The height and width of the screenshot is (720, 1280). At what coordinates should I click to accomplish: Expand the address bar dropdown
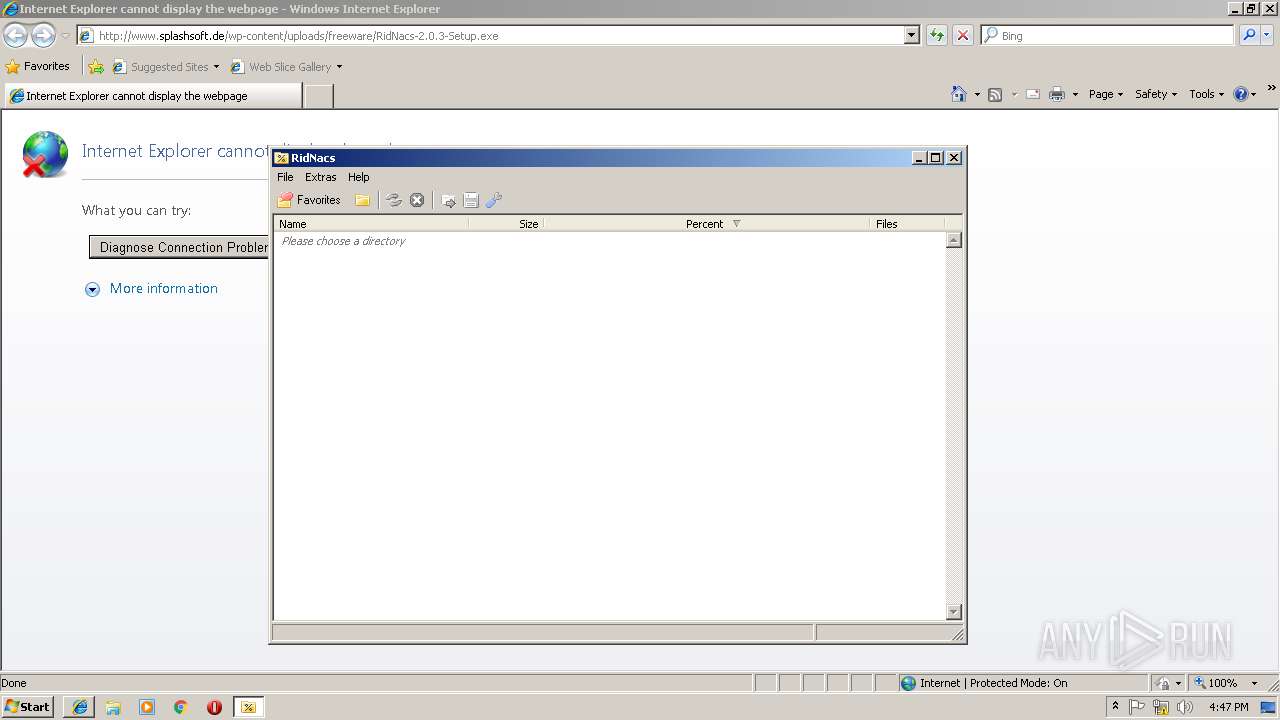[x=911, y=35]
